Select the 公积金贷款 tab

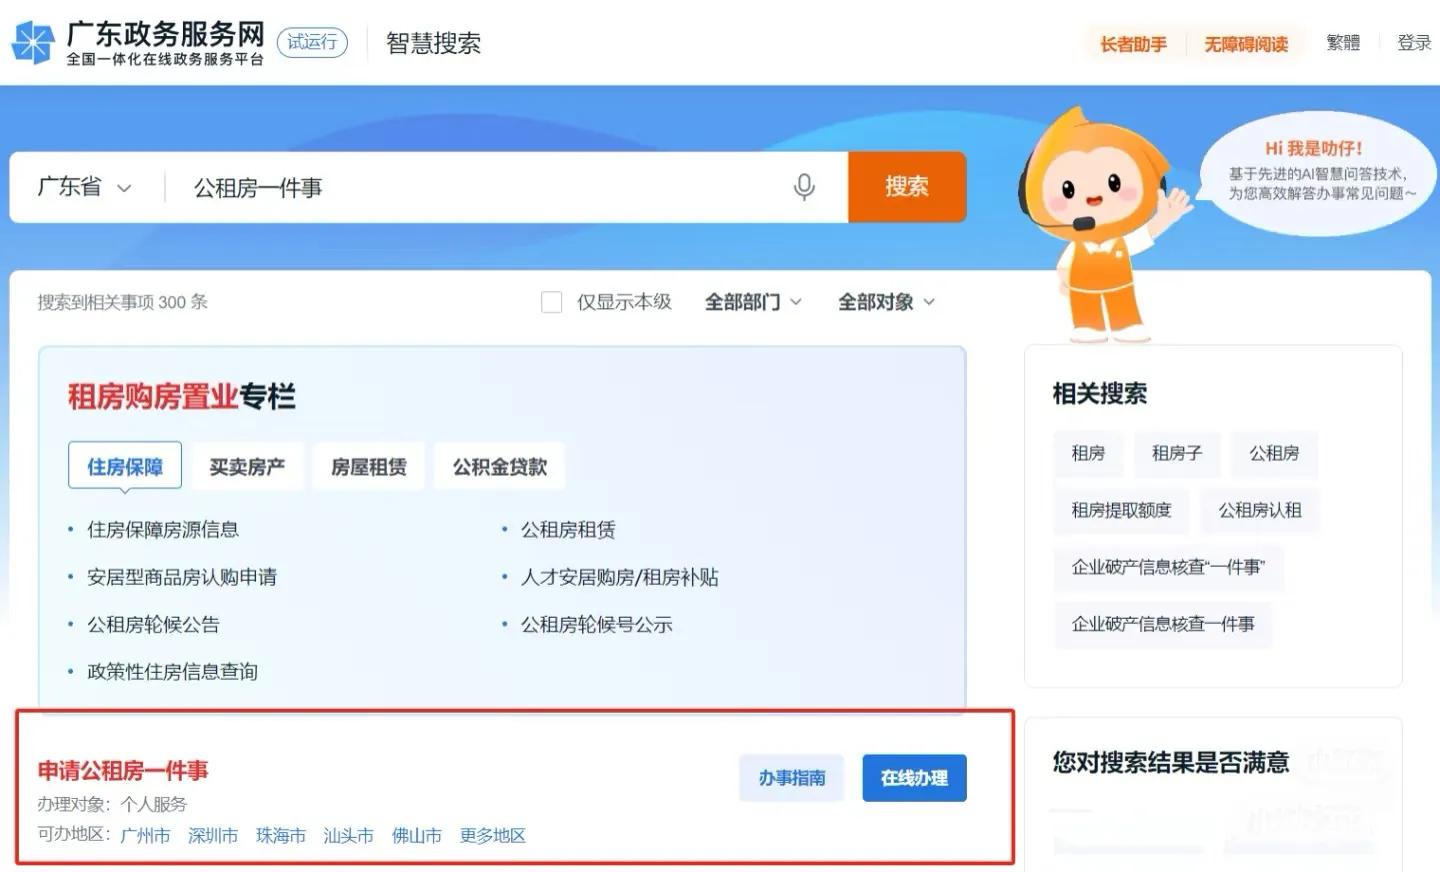[x=499, y=465]
